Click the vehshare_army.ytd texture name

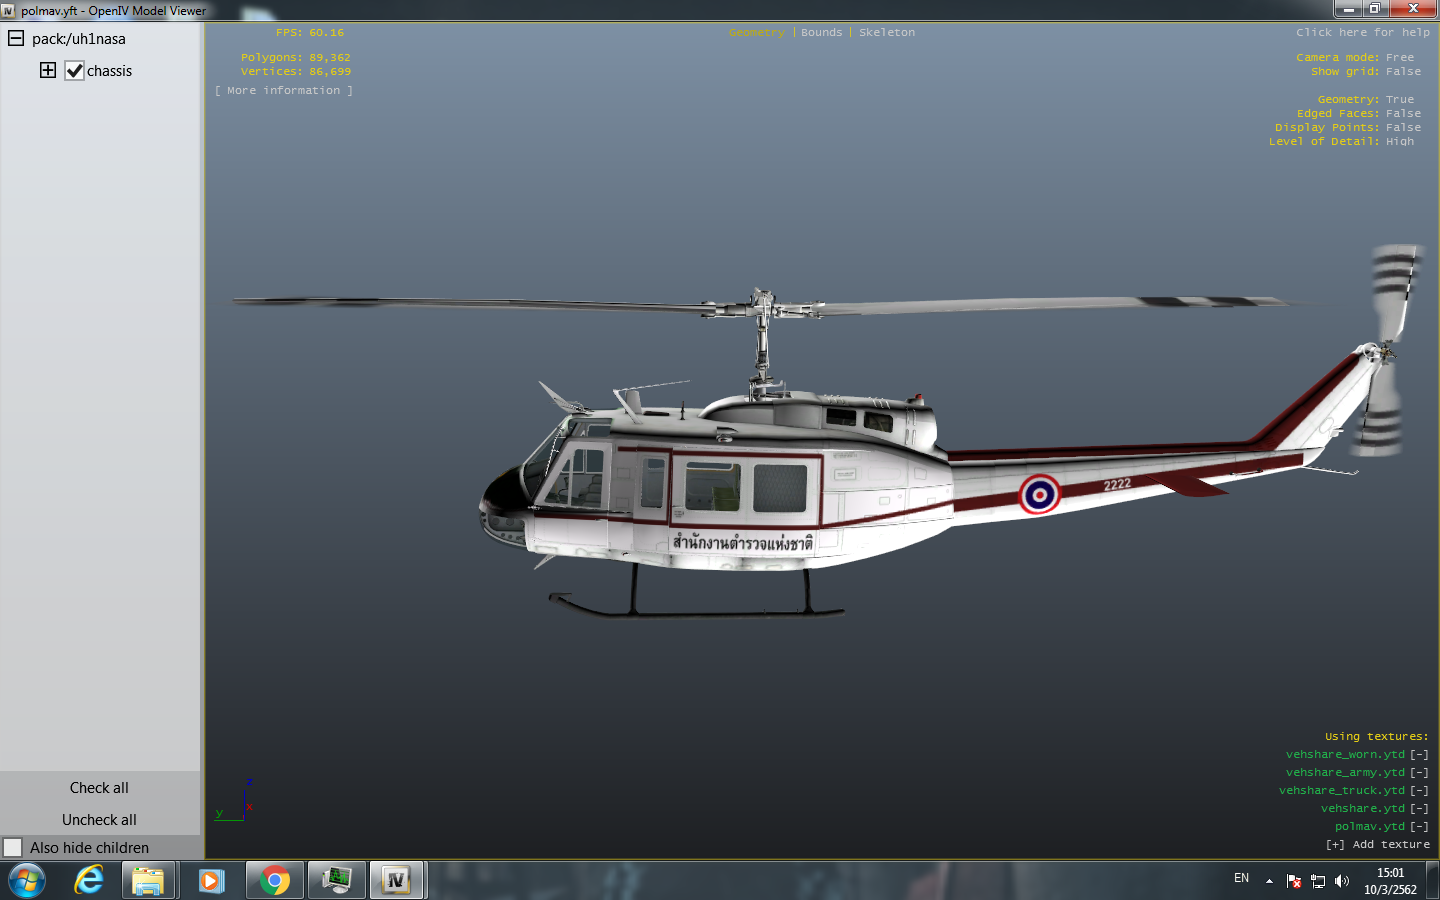pos(1345,773)
